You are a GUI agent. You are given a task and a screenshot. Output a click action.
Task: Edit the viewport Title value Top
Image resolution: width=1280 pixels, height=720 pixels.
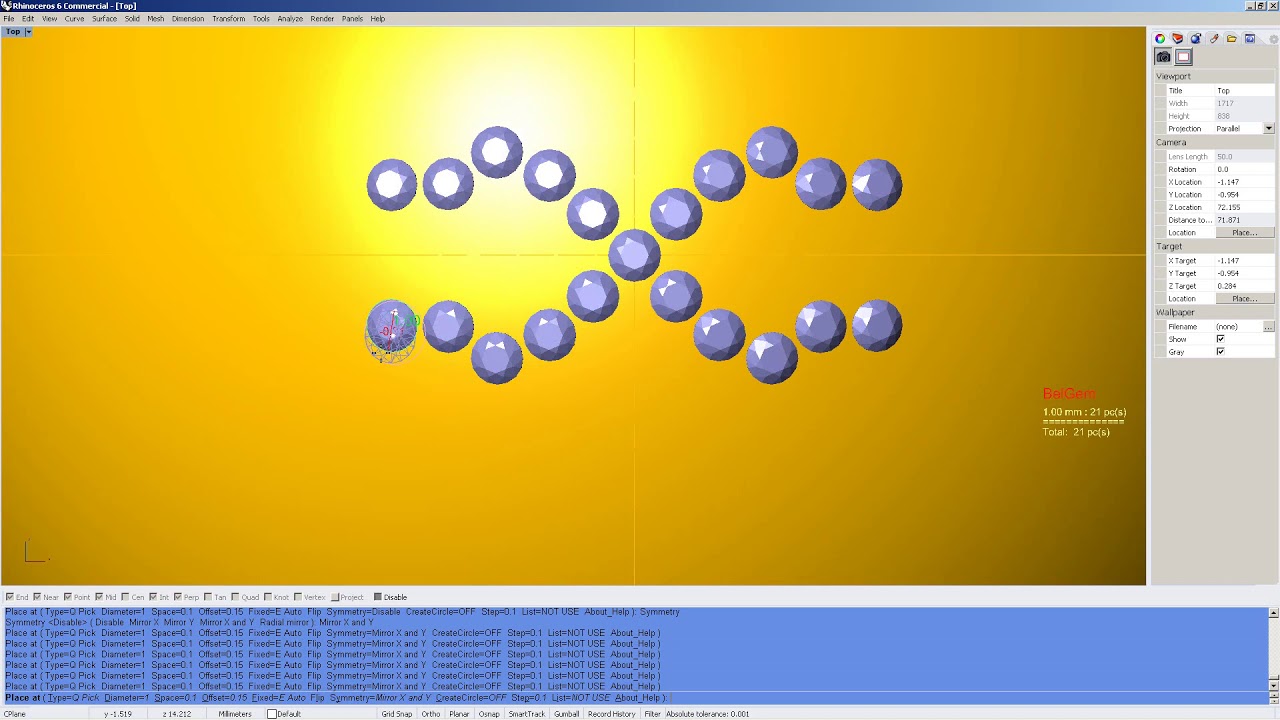[1245, 91]
